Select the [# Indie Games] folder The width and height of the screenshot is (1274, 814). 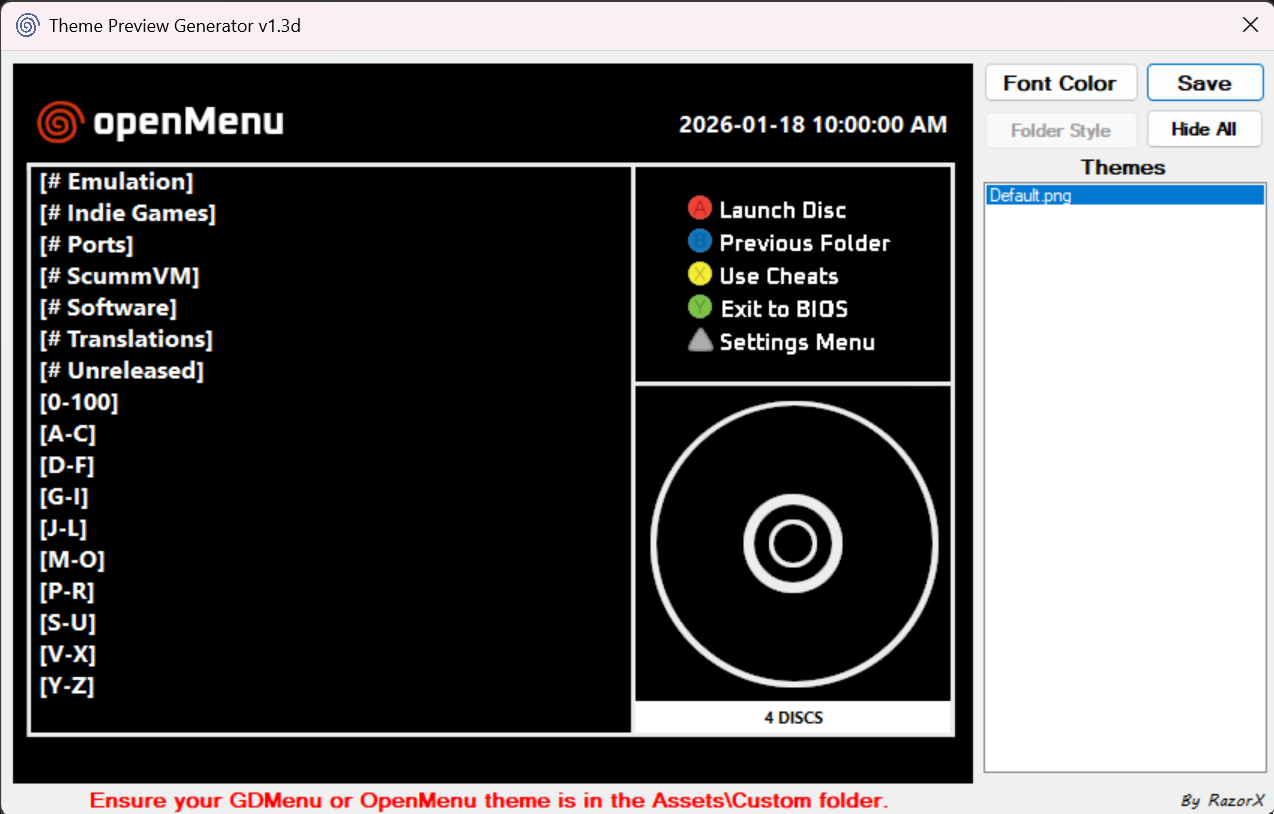pos(128,213)
